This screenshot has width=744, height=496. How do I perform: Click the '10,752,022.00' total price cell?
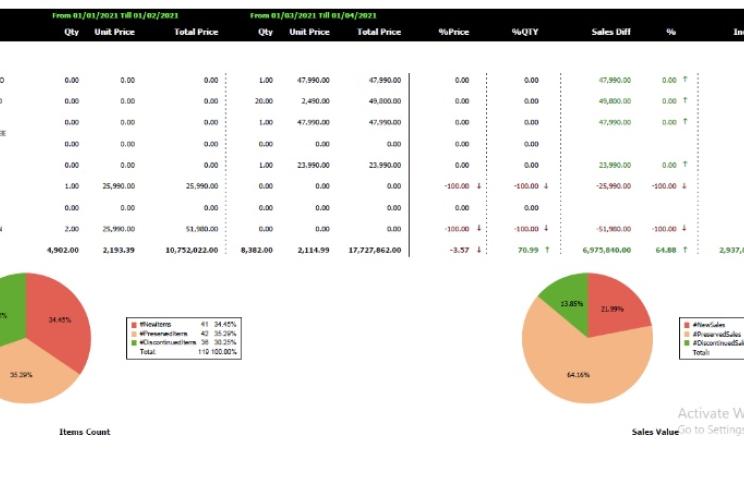(192, 250)
